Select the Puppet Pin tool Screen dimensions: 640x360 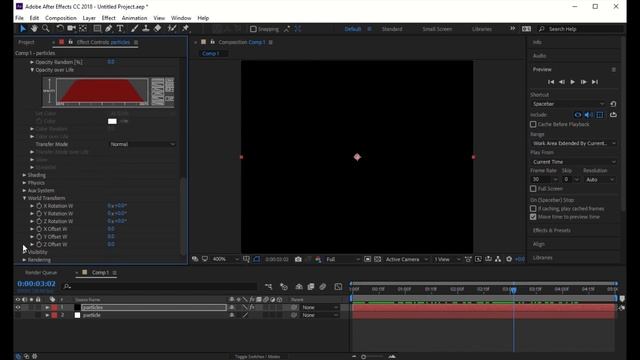click(185, 29)
